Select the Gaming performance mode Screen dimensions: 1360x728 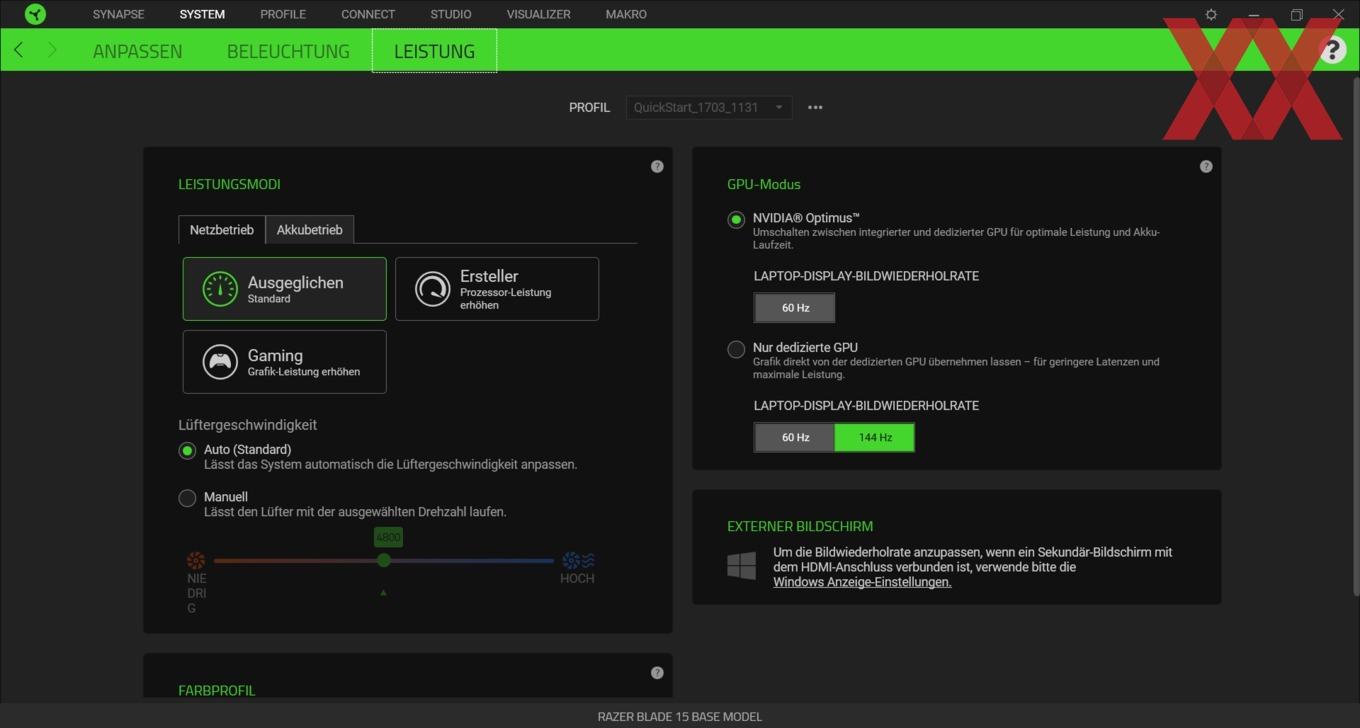coord(284,362)
